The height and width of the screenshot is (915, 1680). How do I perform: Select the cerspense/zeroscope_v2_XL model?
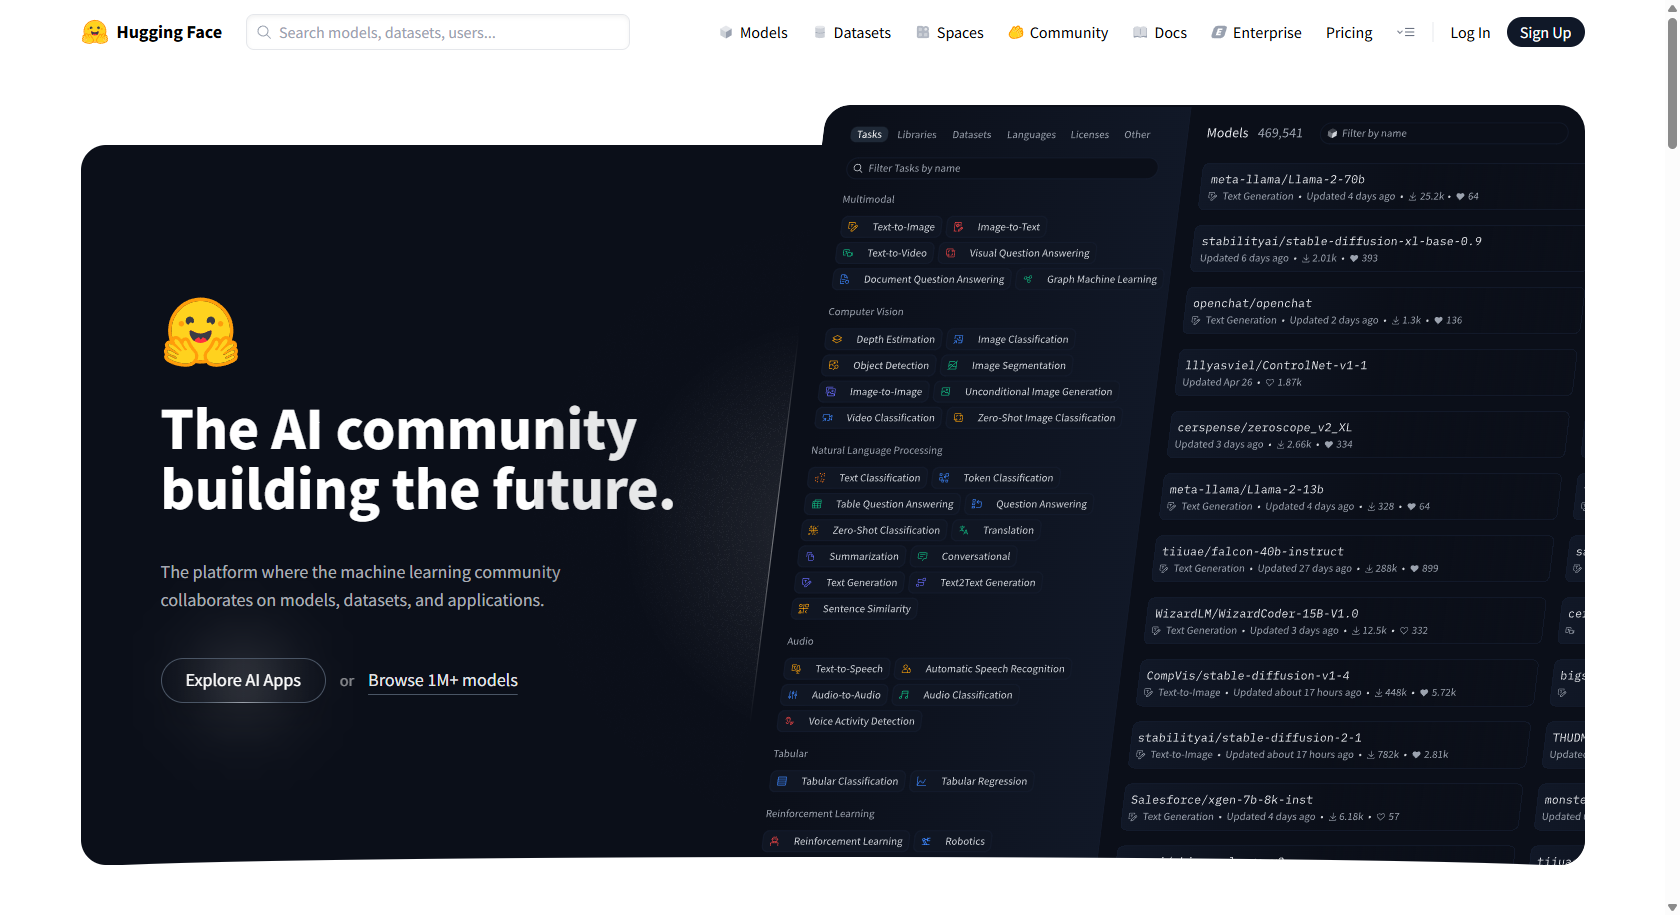point(1367,434)
